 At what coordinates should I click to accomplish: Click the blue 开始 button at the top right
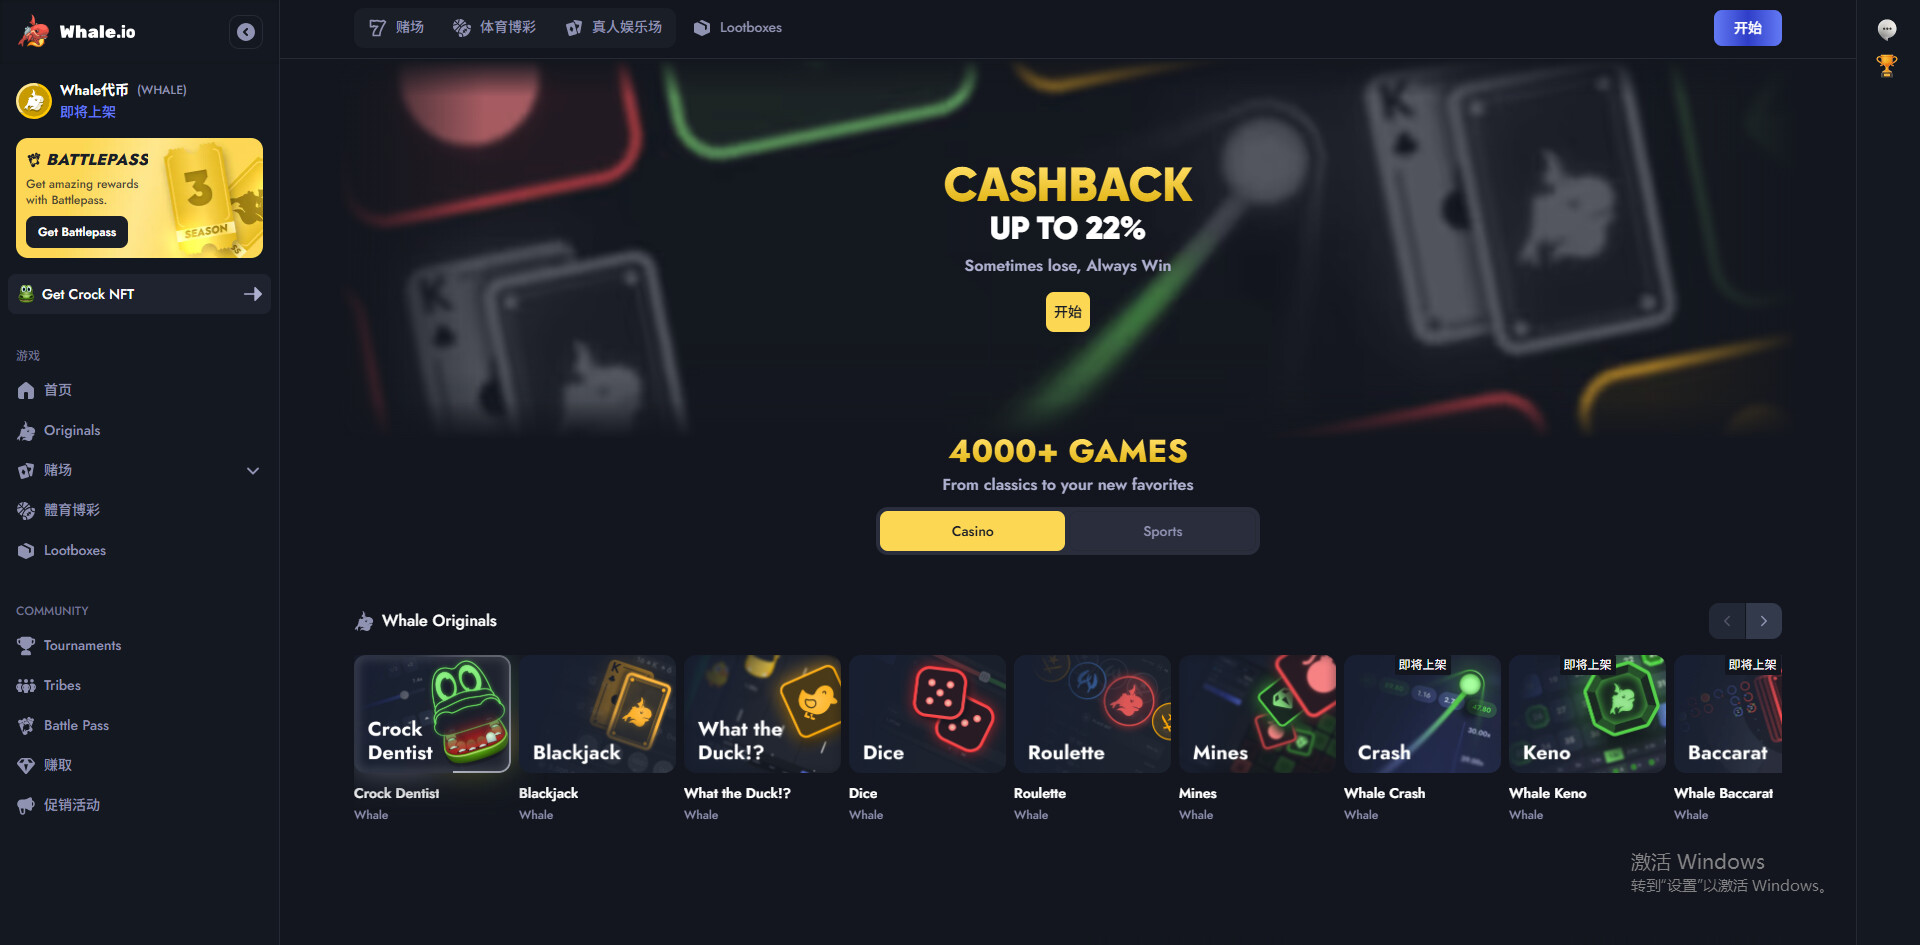tap(1747, 28)
